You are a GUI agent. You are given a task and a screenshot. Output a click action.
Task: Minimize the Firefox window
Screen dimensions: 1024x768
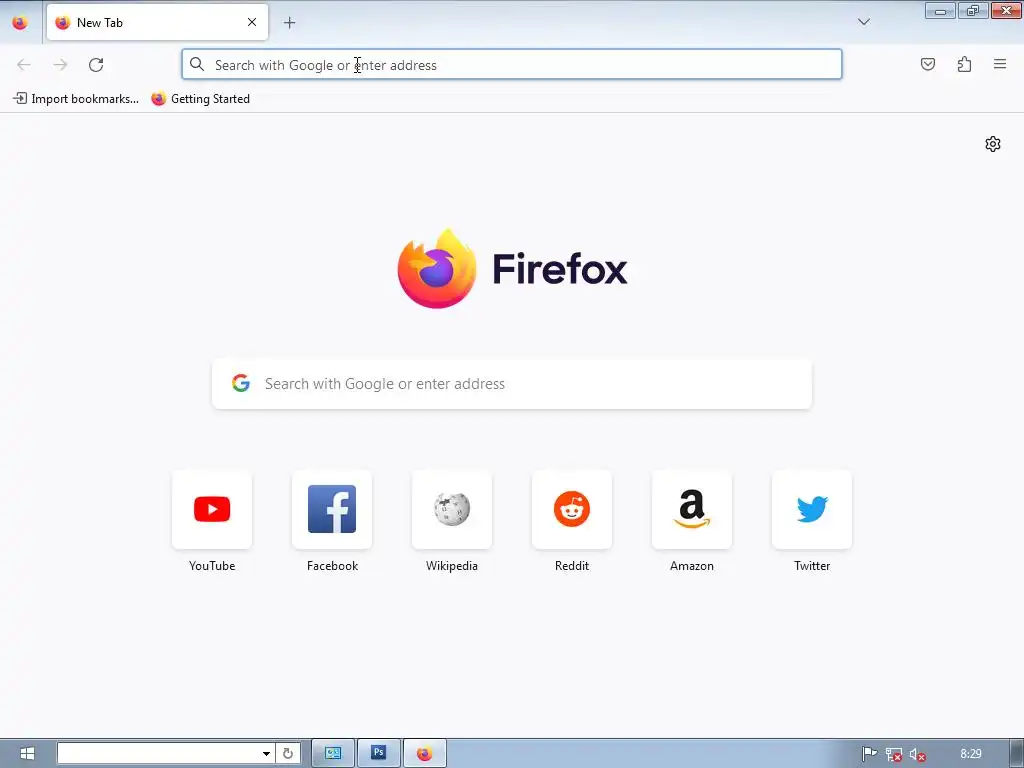940,10
